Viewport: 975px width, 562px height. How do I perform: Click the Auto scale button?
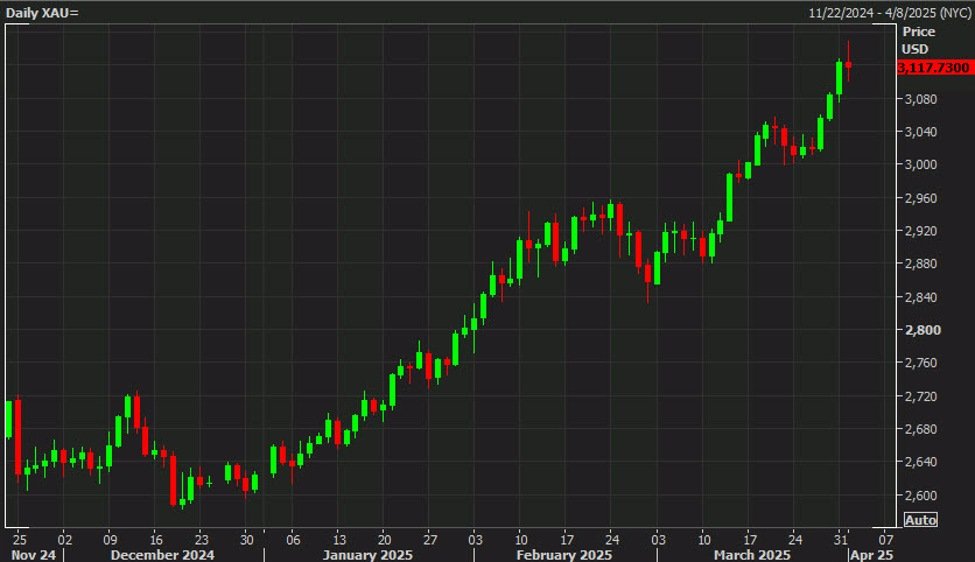pos(920,520)
